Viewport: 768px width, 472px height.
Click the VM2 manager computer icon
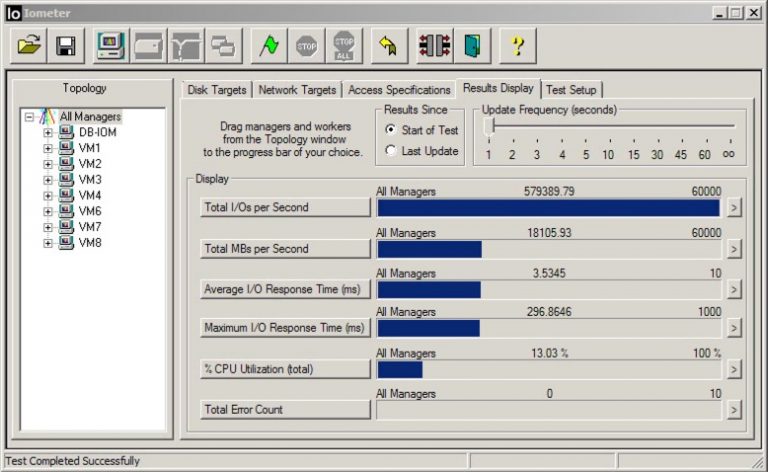[66, 164]
